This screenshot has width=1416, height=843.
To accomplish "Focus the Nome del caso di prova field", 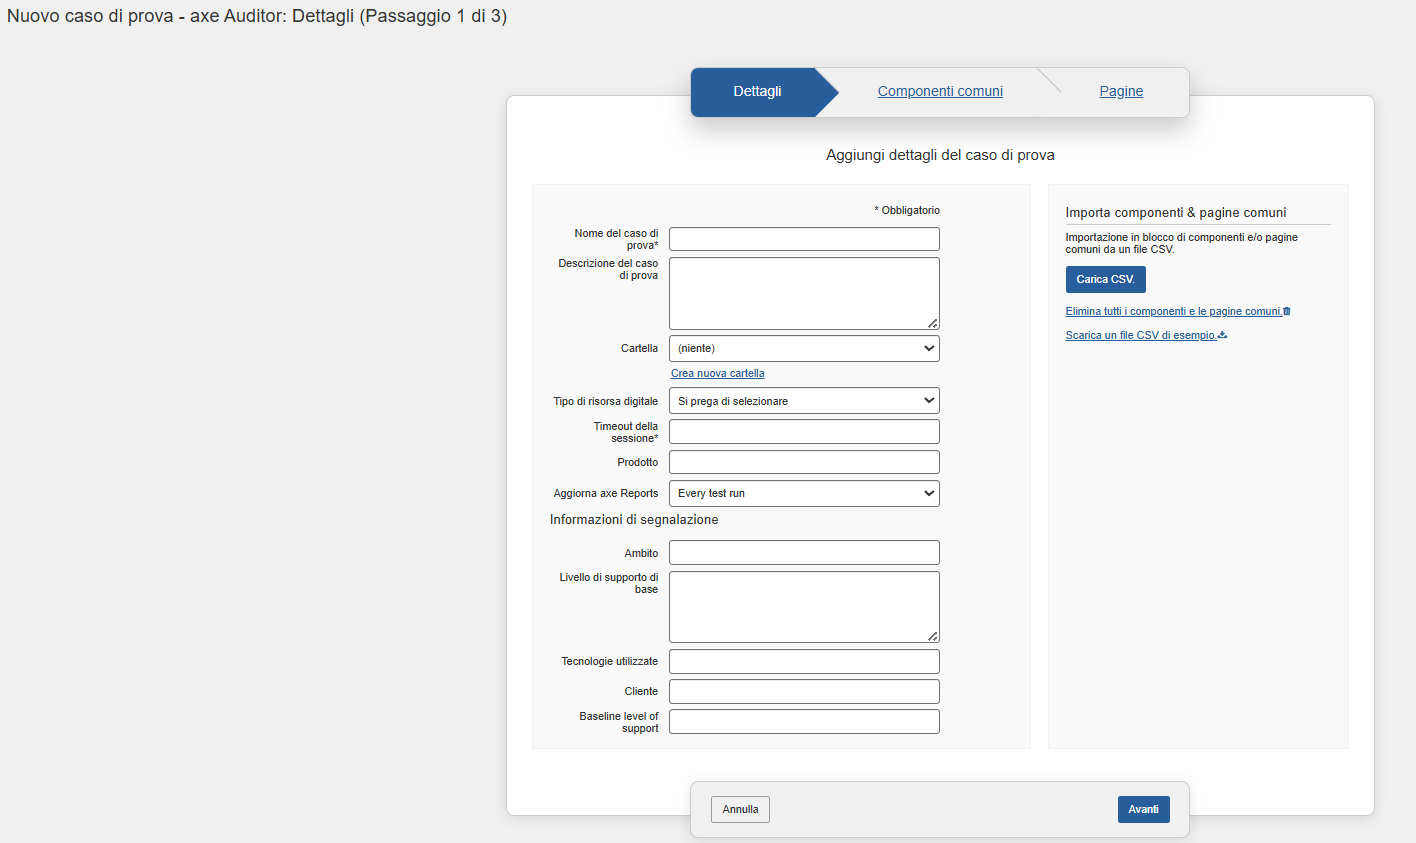I will [x=803, y=239].
